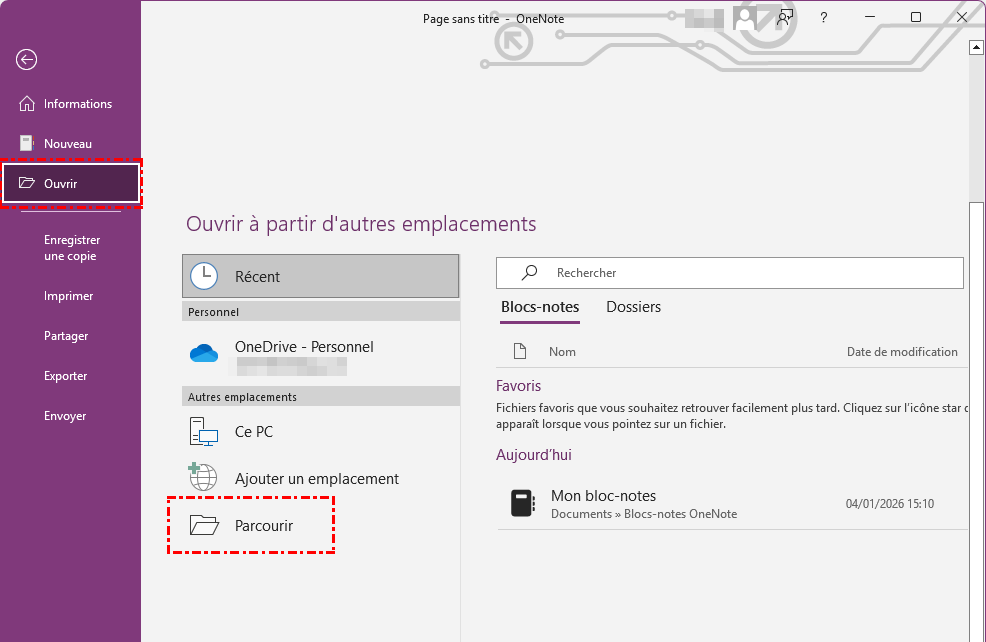Switch to the Dossiers tab

tap(633, 307)
